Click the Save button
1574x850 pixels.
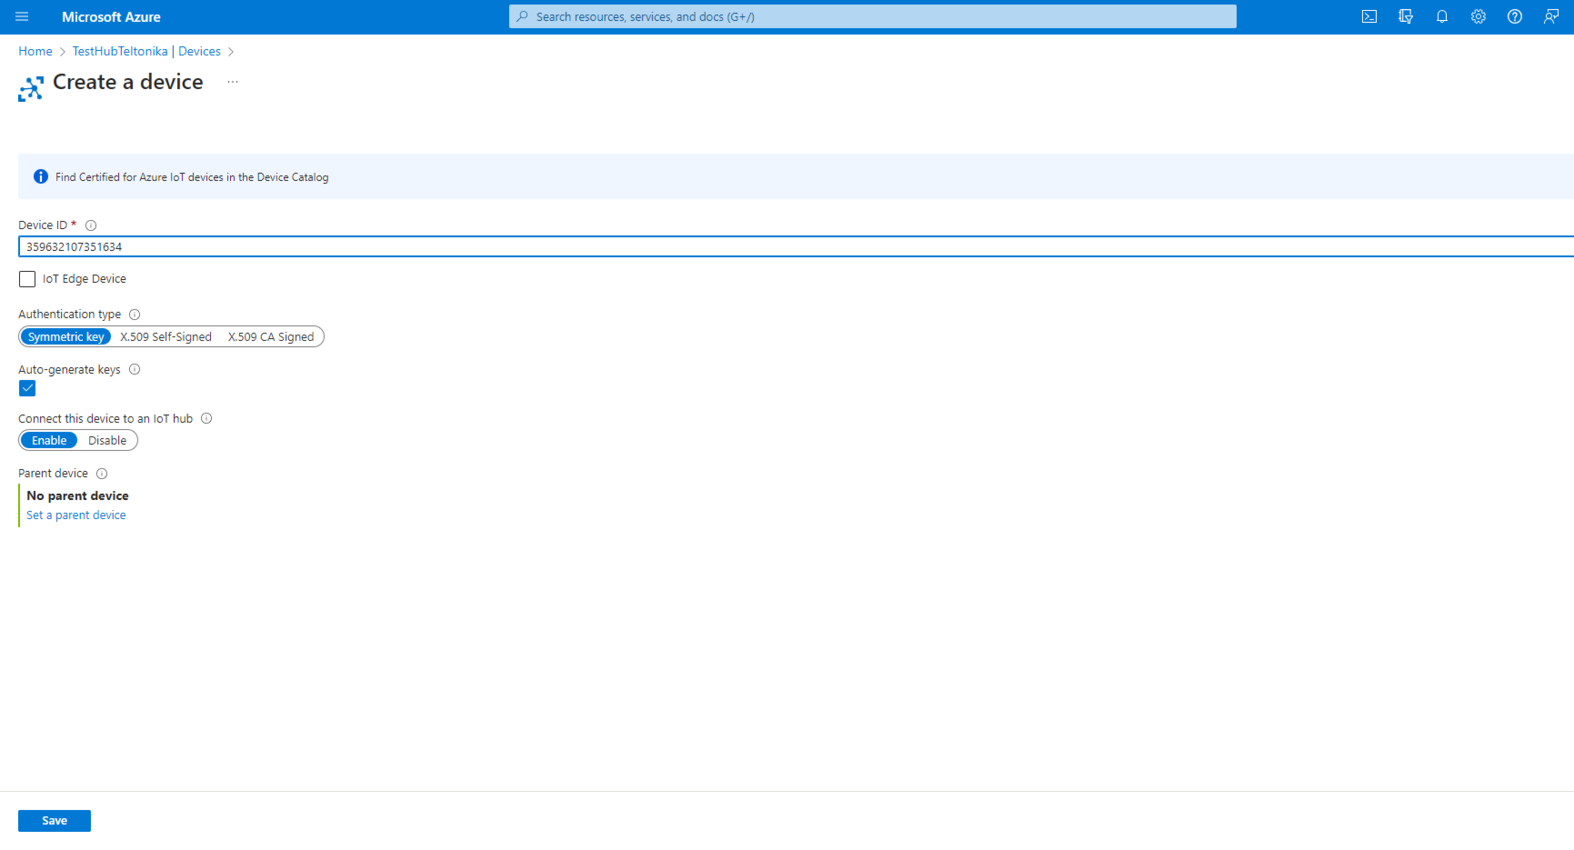tap(54, 821)
